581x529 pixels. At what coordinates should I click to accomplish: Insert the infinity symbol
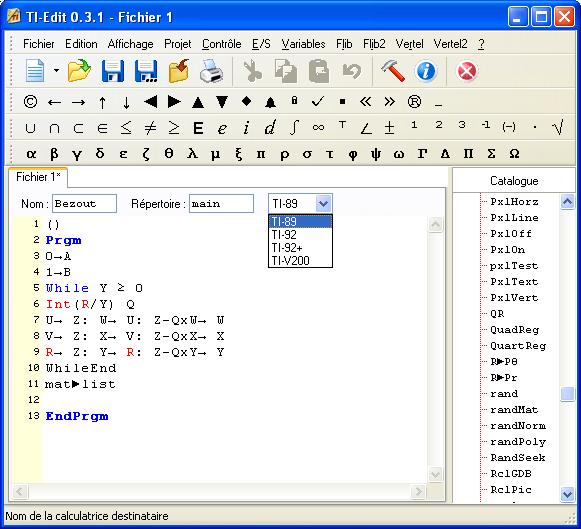[318, 128]
